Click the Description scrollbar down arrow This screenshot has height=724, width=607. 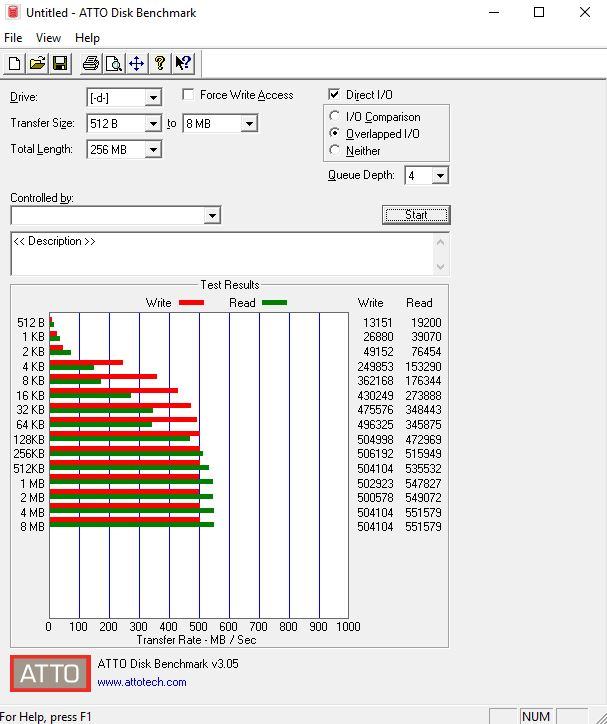click(x=440, y=267)
